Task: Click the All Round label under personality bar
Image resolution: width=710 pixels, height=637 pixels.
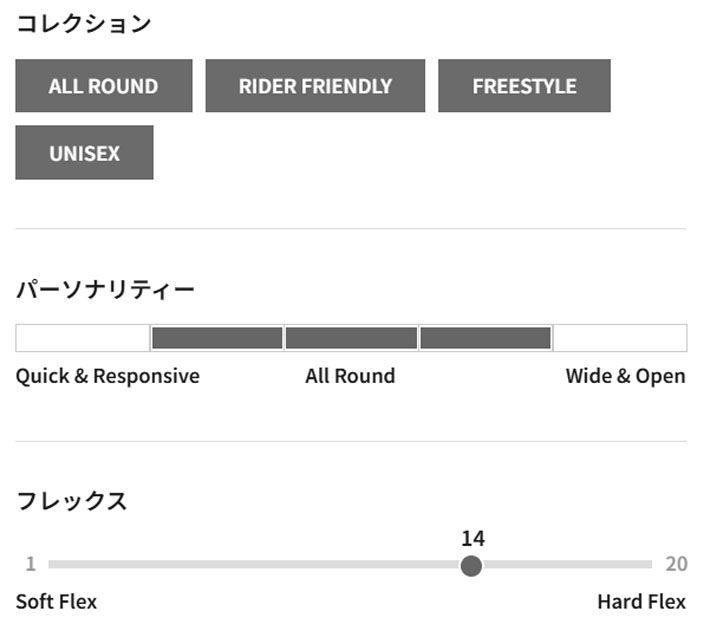Action: point(350,376)
